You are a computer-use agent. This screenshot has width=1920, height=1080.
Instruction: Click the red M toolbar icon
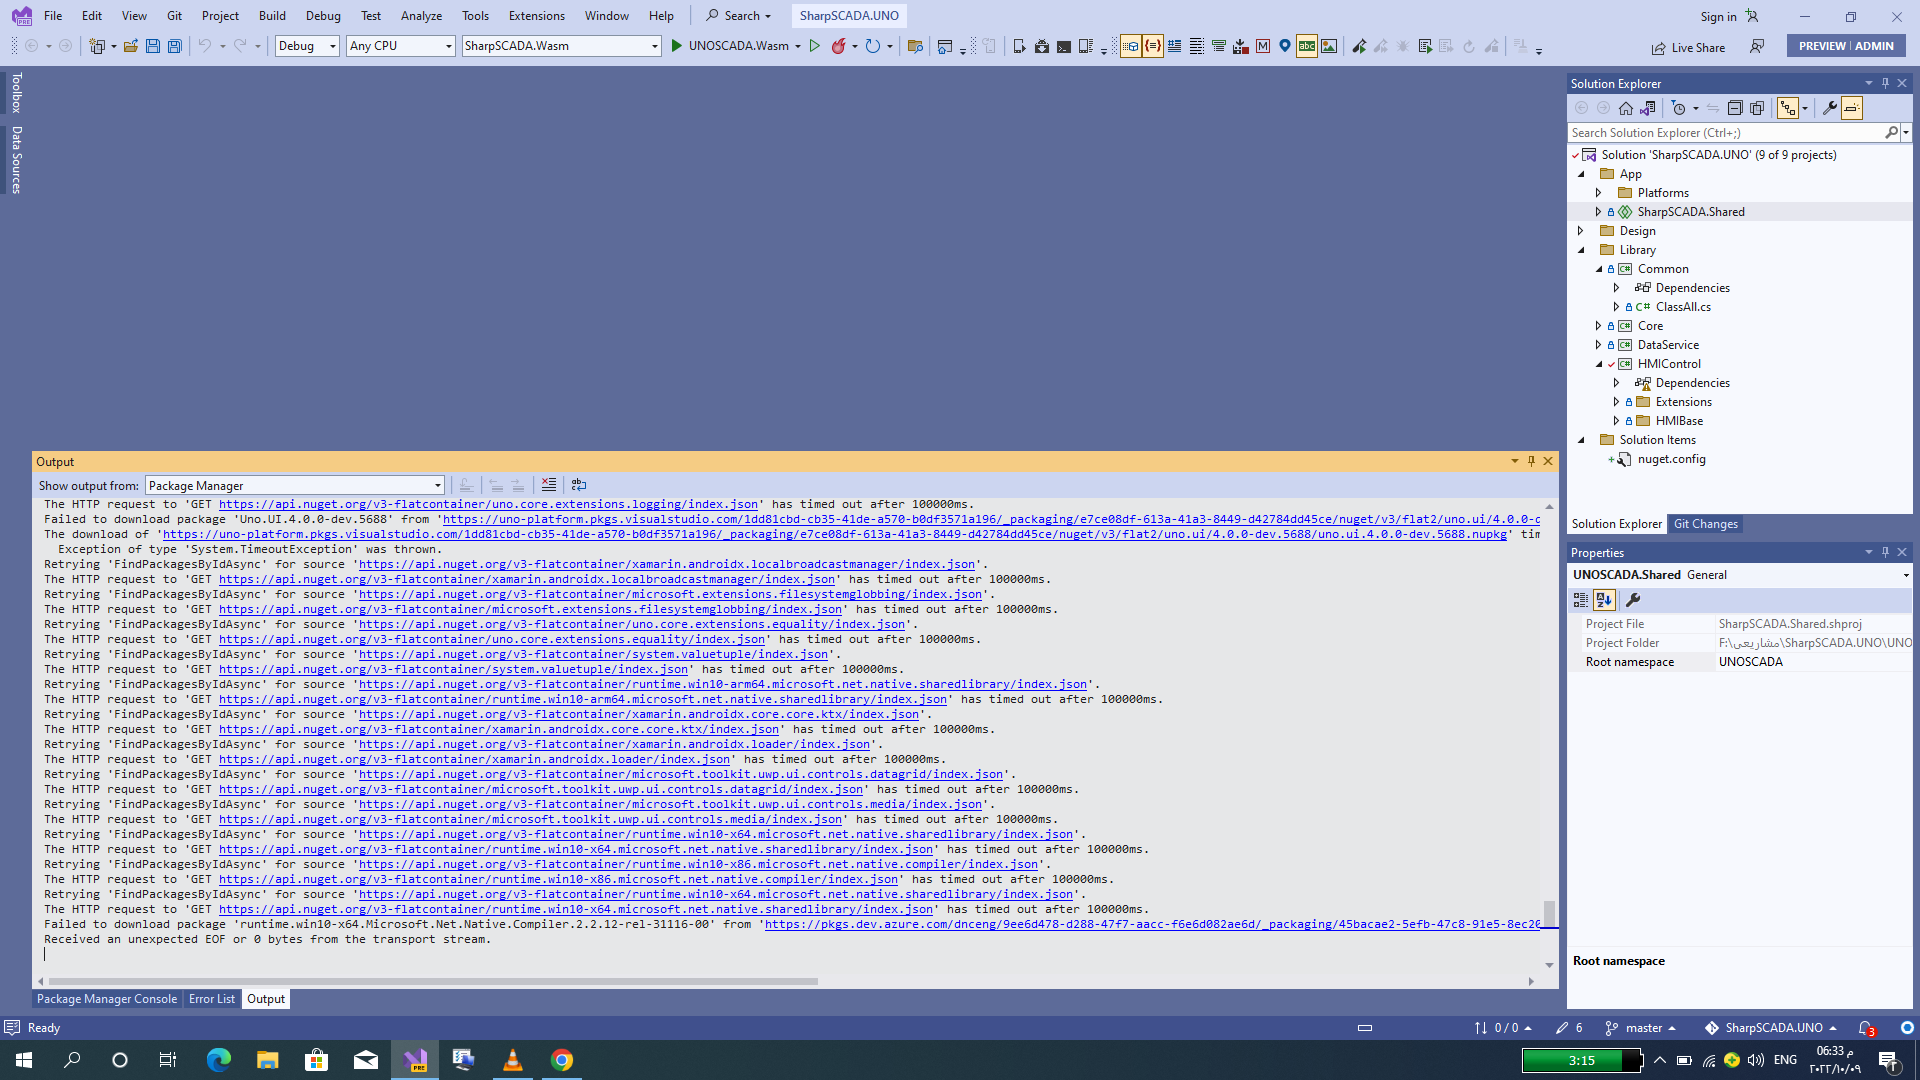[1263, 46]
